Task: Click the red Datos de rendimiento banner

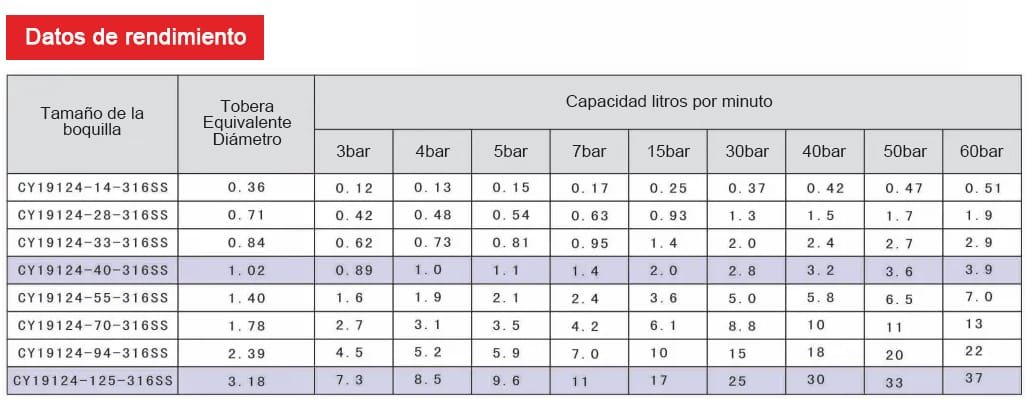Action: click(135, 38)
